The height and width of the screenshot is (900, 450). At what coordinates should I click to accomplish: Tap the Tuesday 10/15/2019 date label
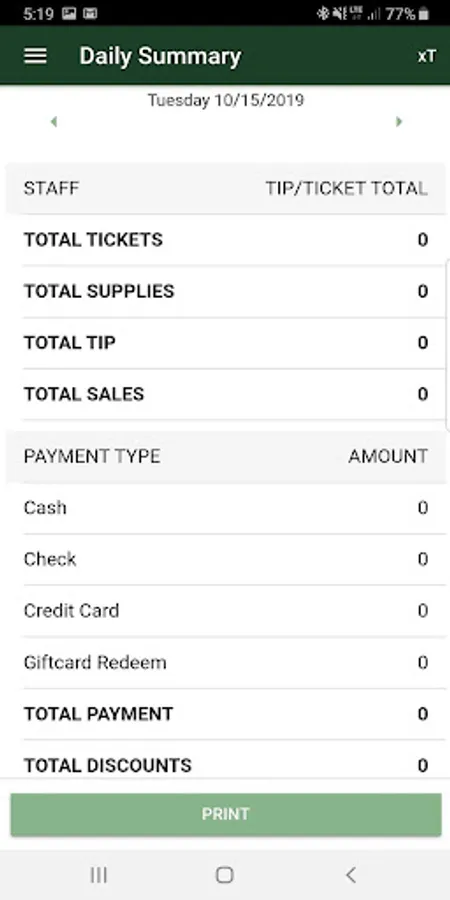click(226, 100)
